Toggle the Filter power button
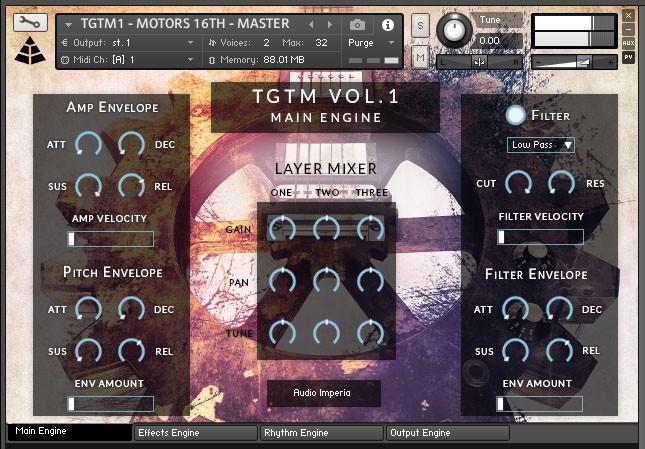 click(515, 115)
